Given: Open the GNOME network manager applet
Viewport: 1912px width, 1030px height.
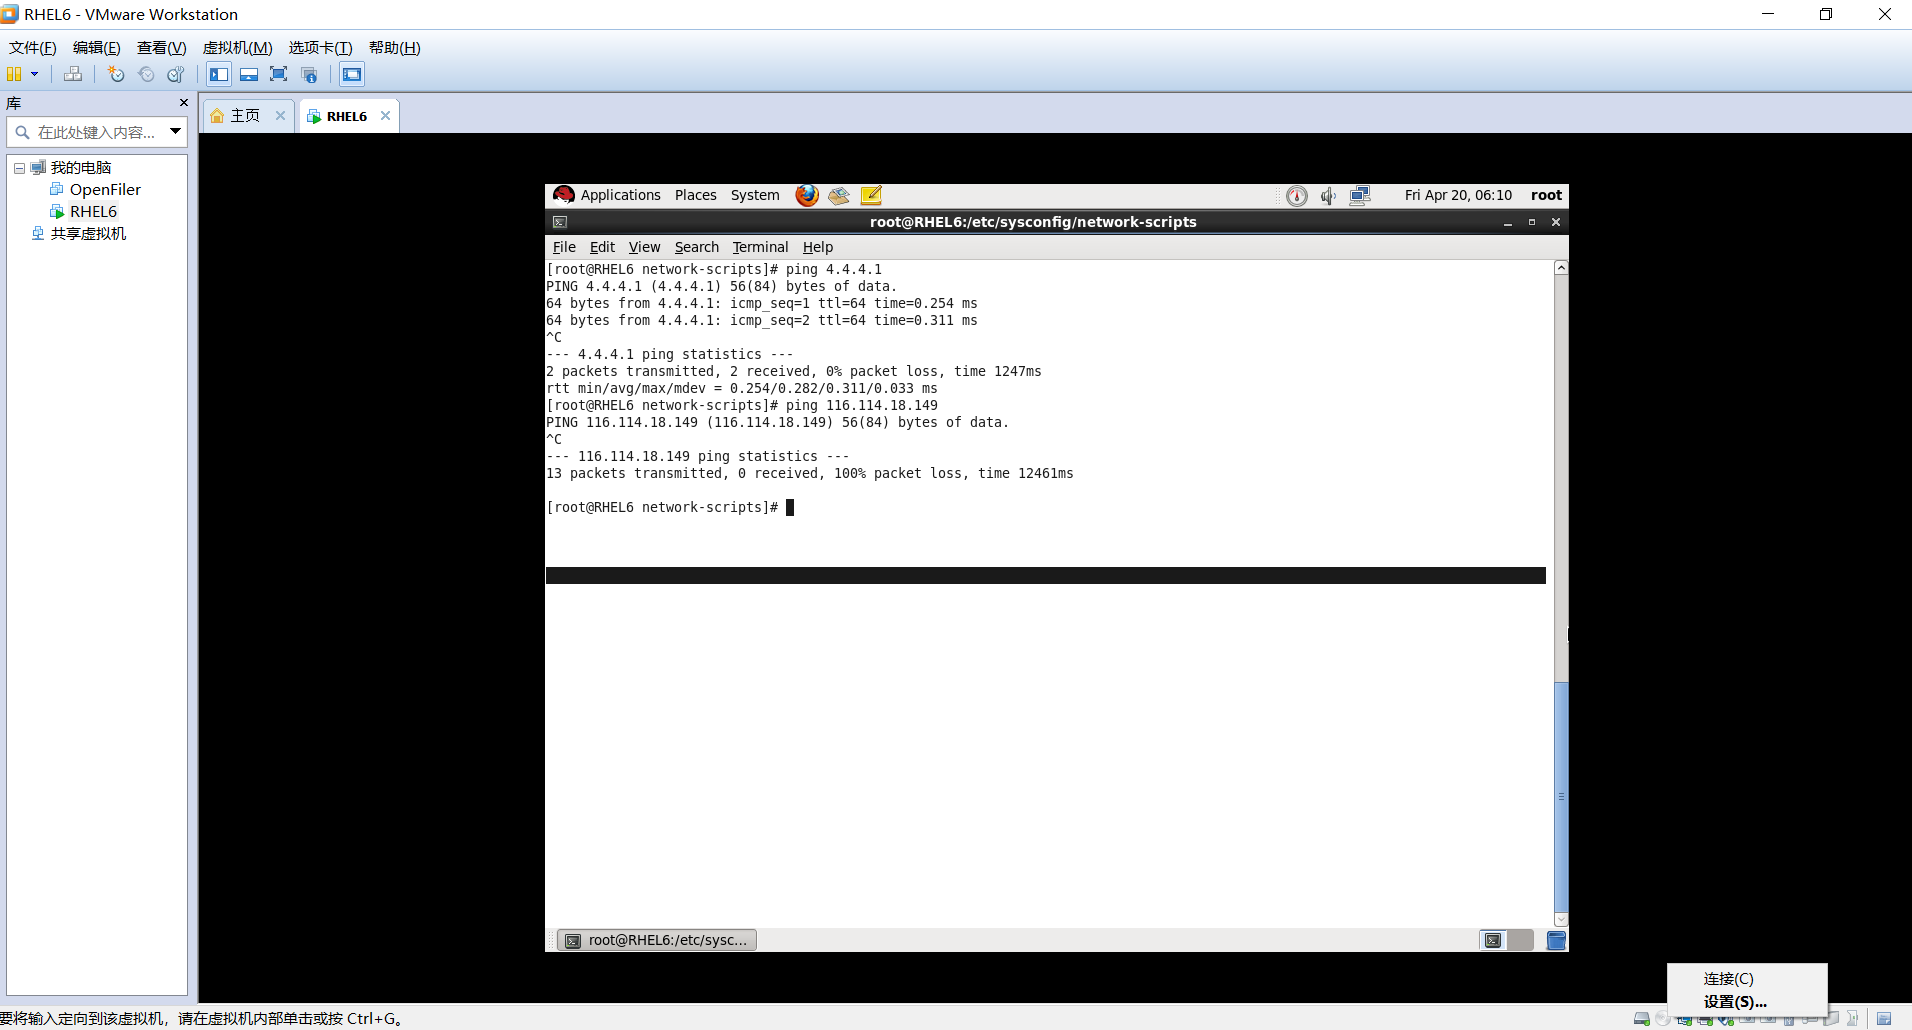Looking at the screenshot, I should [1360, 196].
